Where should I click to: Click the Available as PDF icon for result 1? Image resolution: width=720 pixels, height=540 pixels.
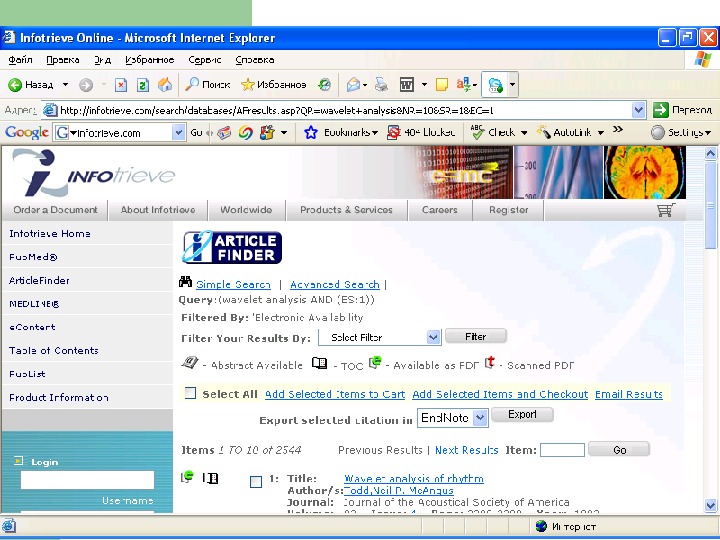click(187, 477)
